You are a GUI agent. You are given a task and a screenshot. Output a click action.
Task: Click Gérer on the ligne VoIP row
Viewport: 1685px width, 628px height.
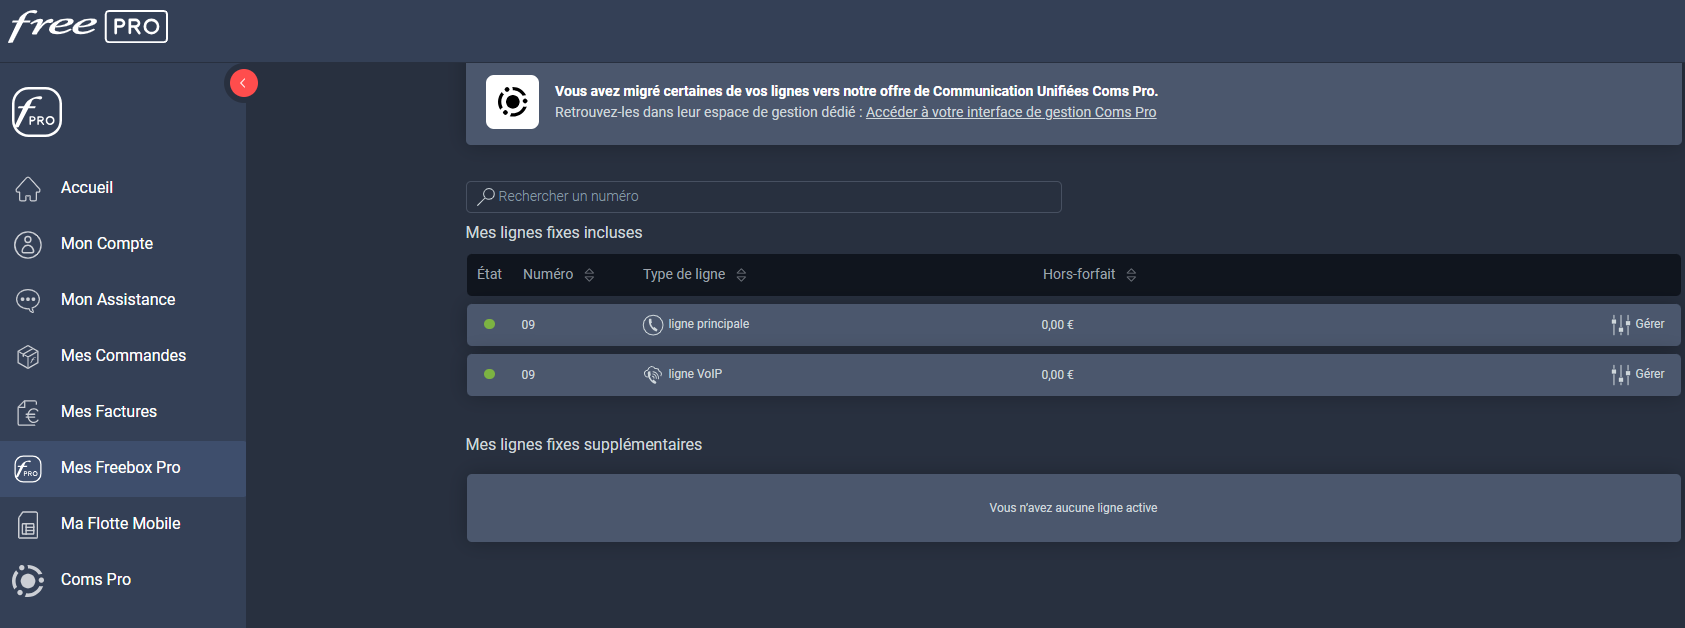click(x=1650, y=374)
